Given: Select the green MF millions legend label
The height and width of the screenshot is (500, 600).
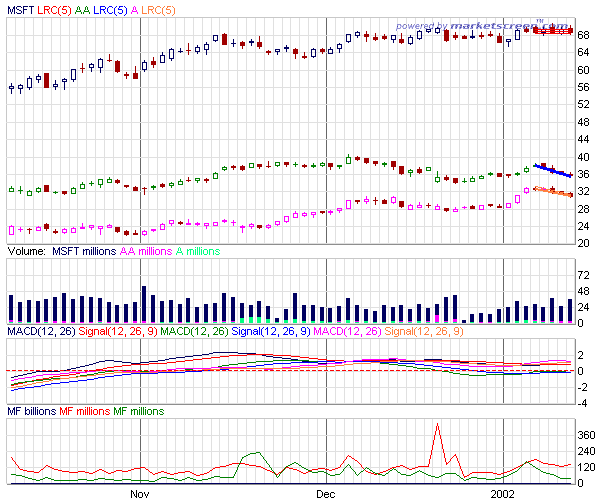Looking at the screenshot, I should (139, 412).
